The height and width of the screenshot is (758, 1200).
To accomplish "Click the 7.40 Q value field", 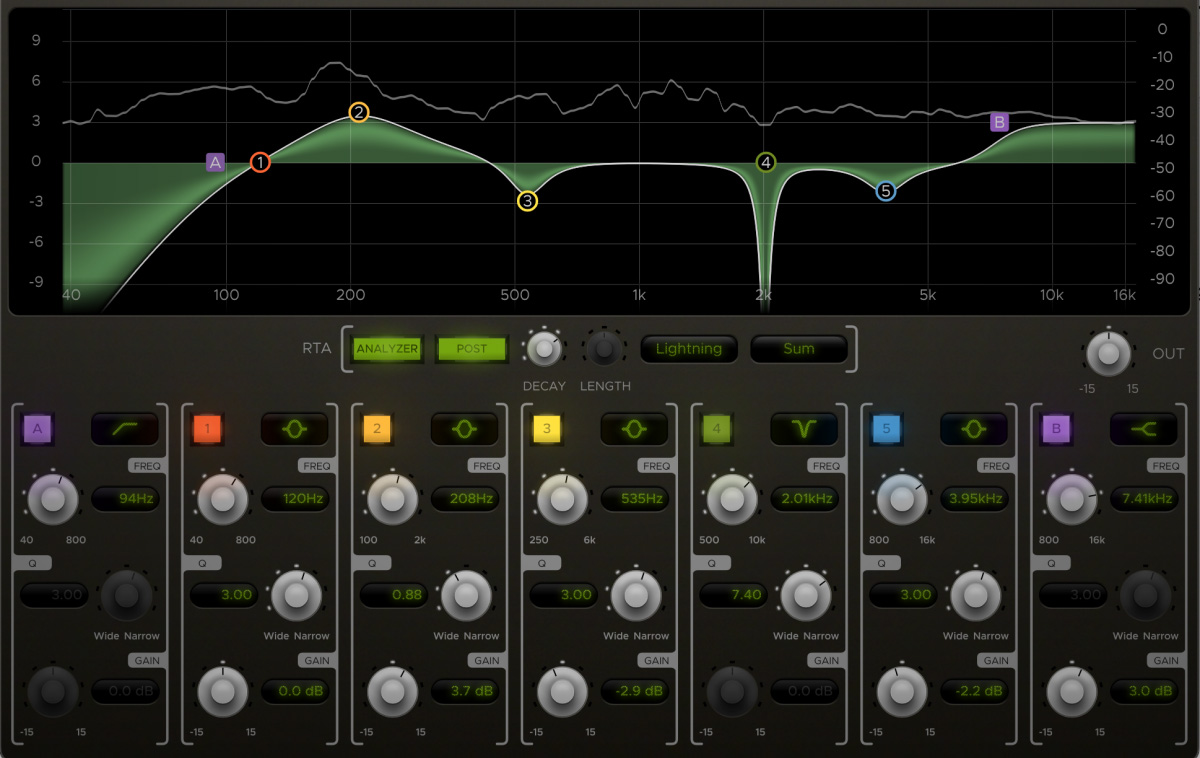I will [x=734, y=595].
